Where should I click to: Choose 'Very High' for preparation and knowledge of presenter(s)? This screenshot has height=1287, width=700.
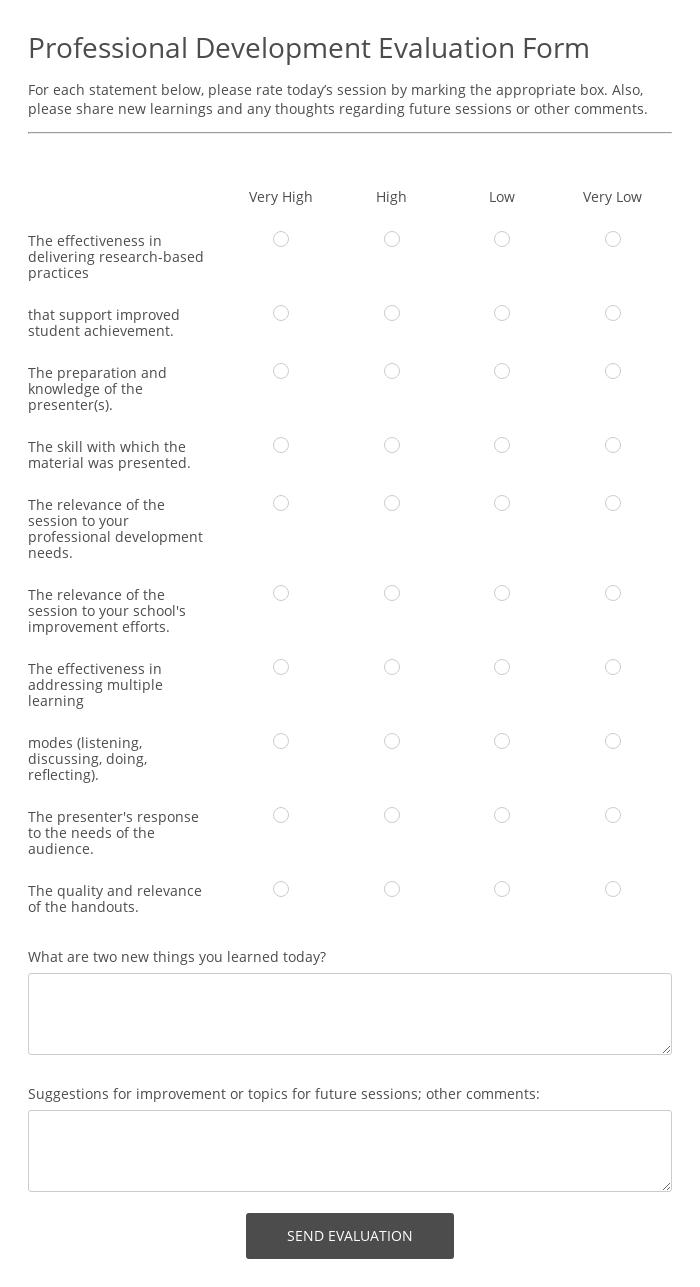pyautogui.click(x=281, y=371)
